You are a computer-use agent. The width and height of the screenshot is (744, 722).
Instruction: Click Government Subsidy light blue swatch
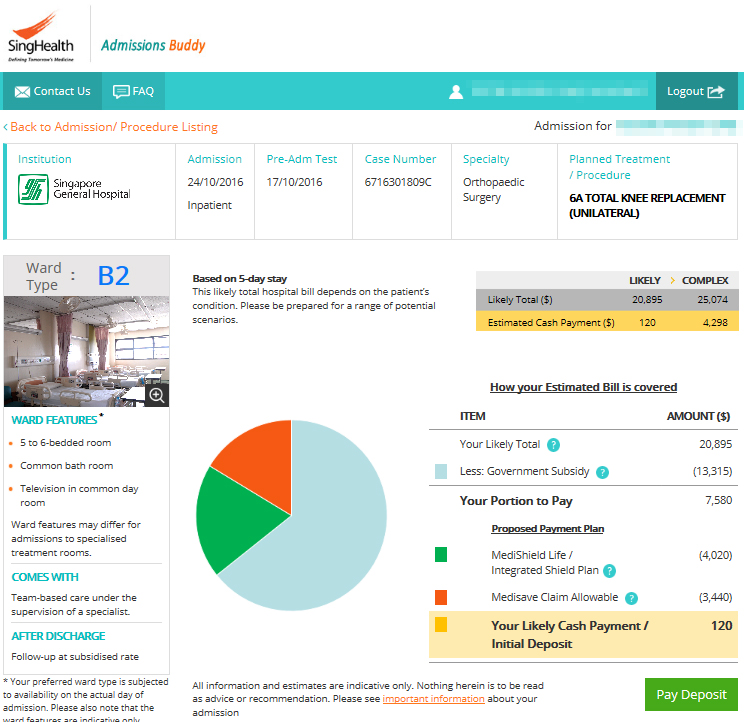click(441, 472)
